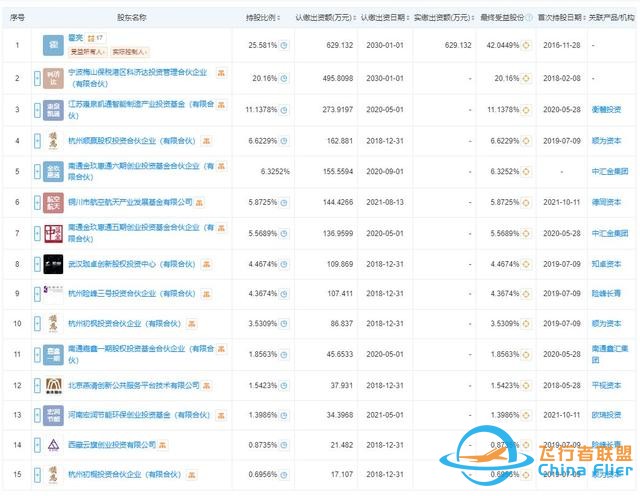Click red square company logo in row 7

coord(53,234)
